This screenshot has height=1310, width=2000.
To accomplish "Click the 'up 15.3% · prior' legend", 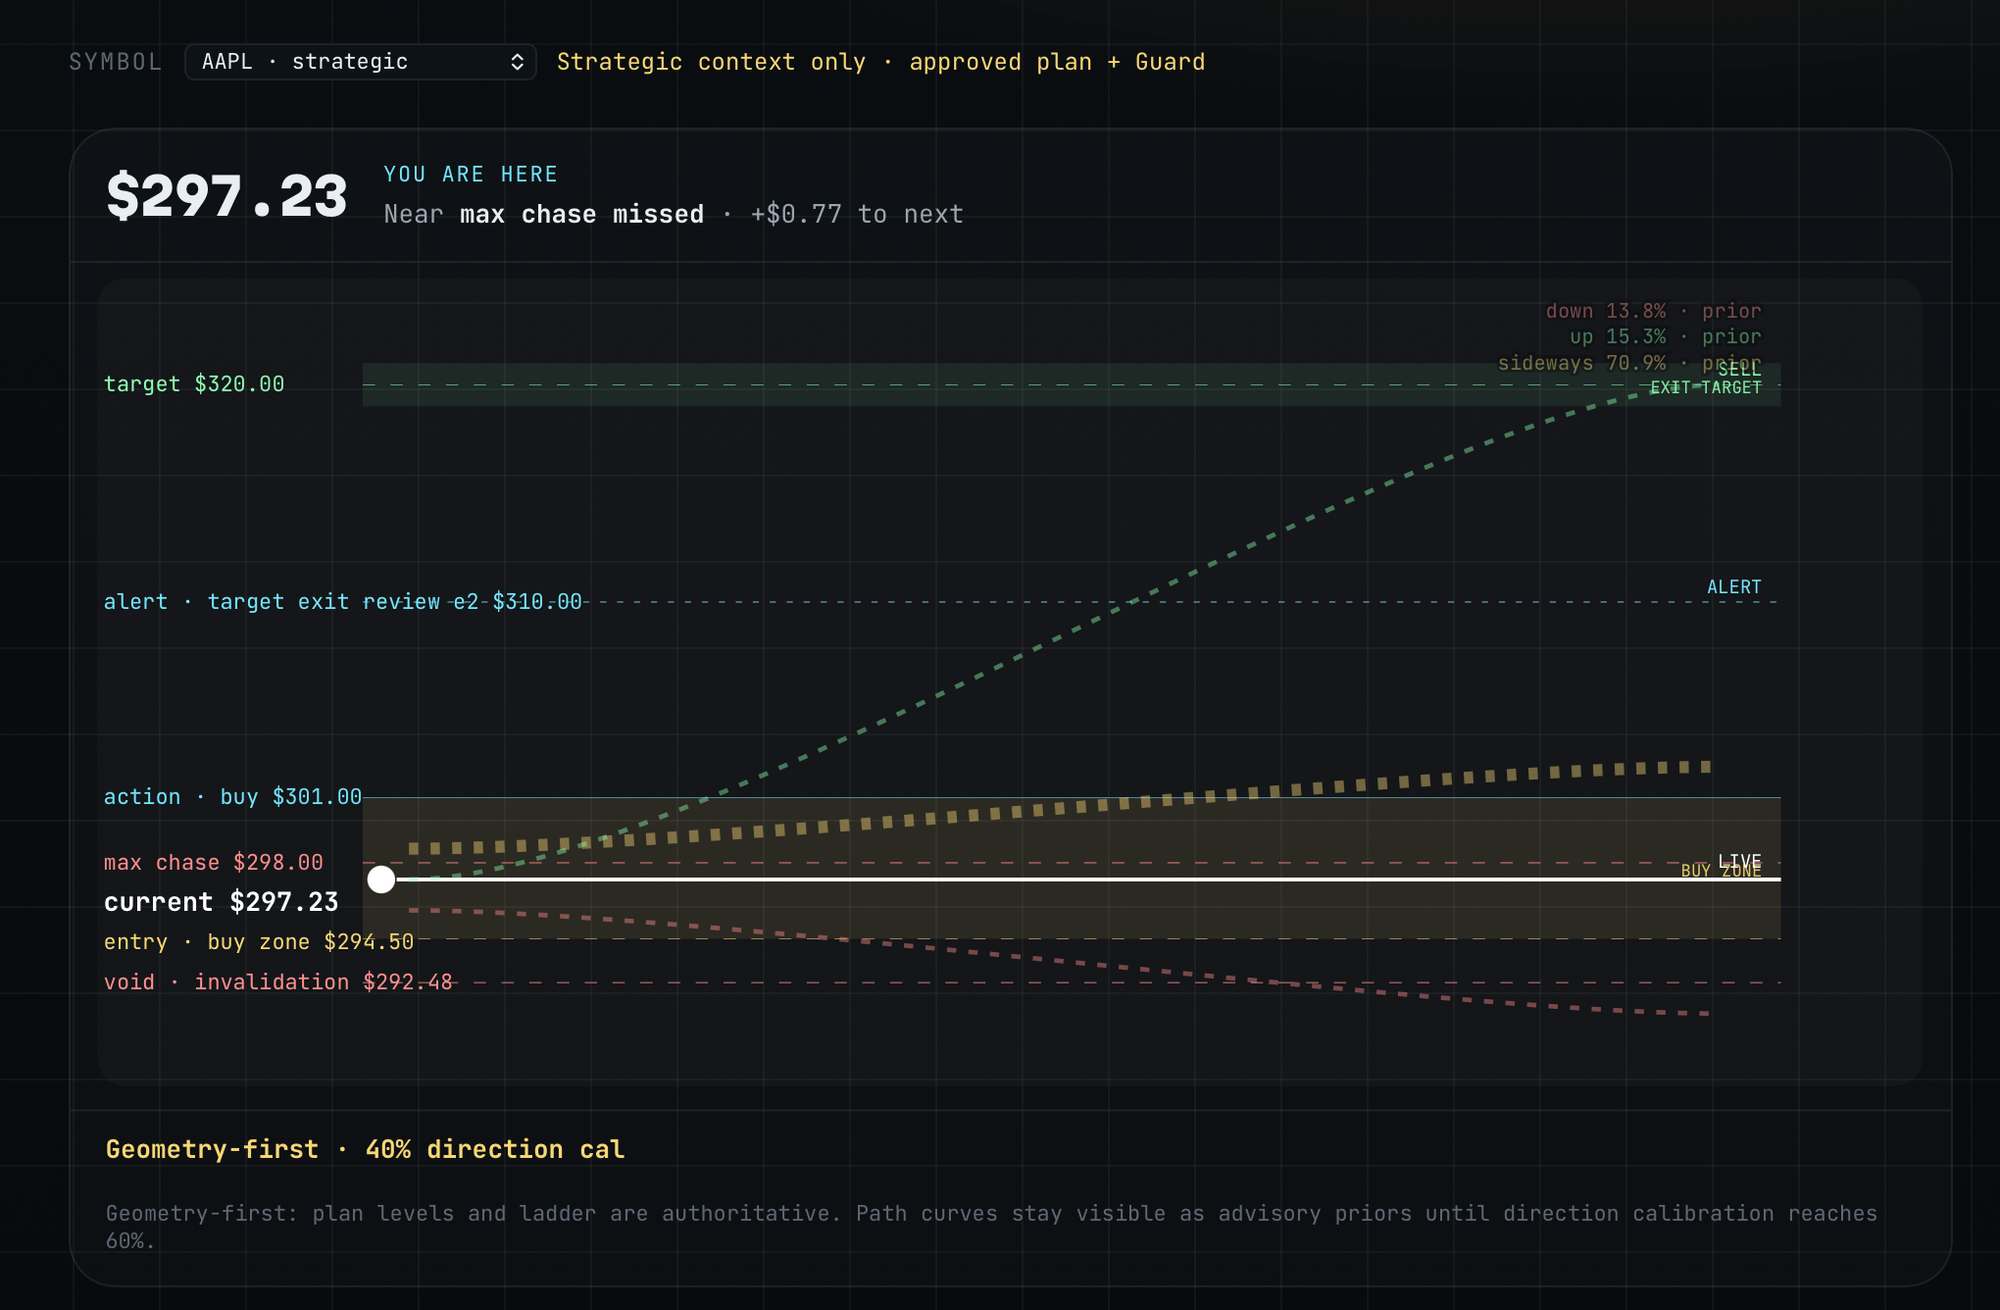I will (x=1665, y=337).
